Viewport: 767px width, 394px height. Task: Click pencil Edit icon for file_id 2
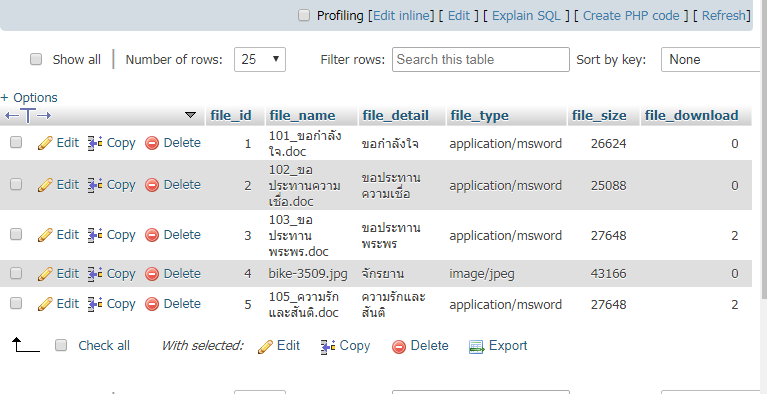[x=45, y=185]
